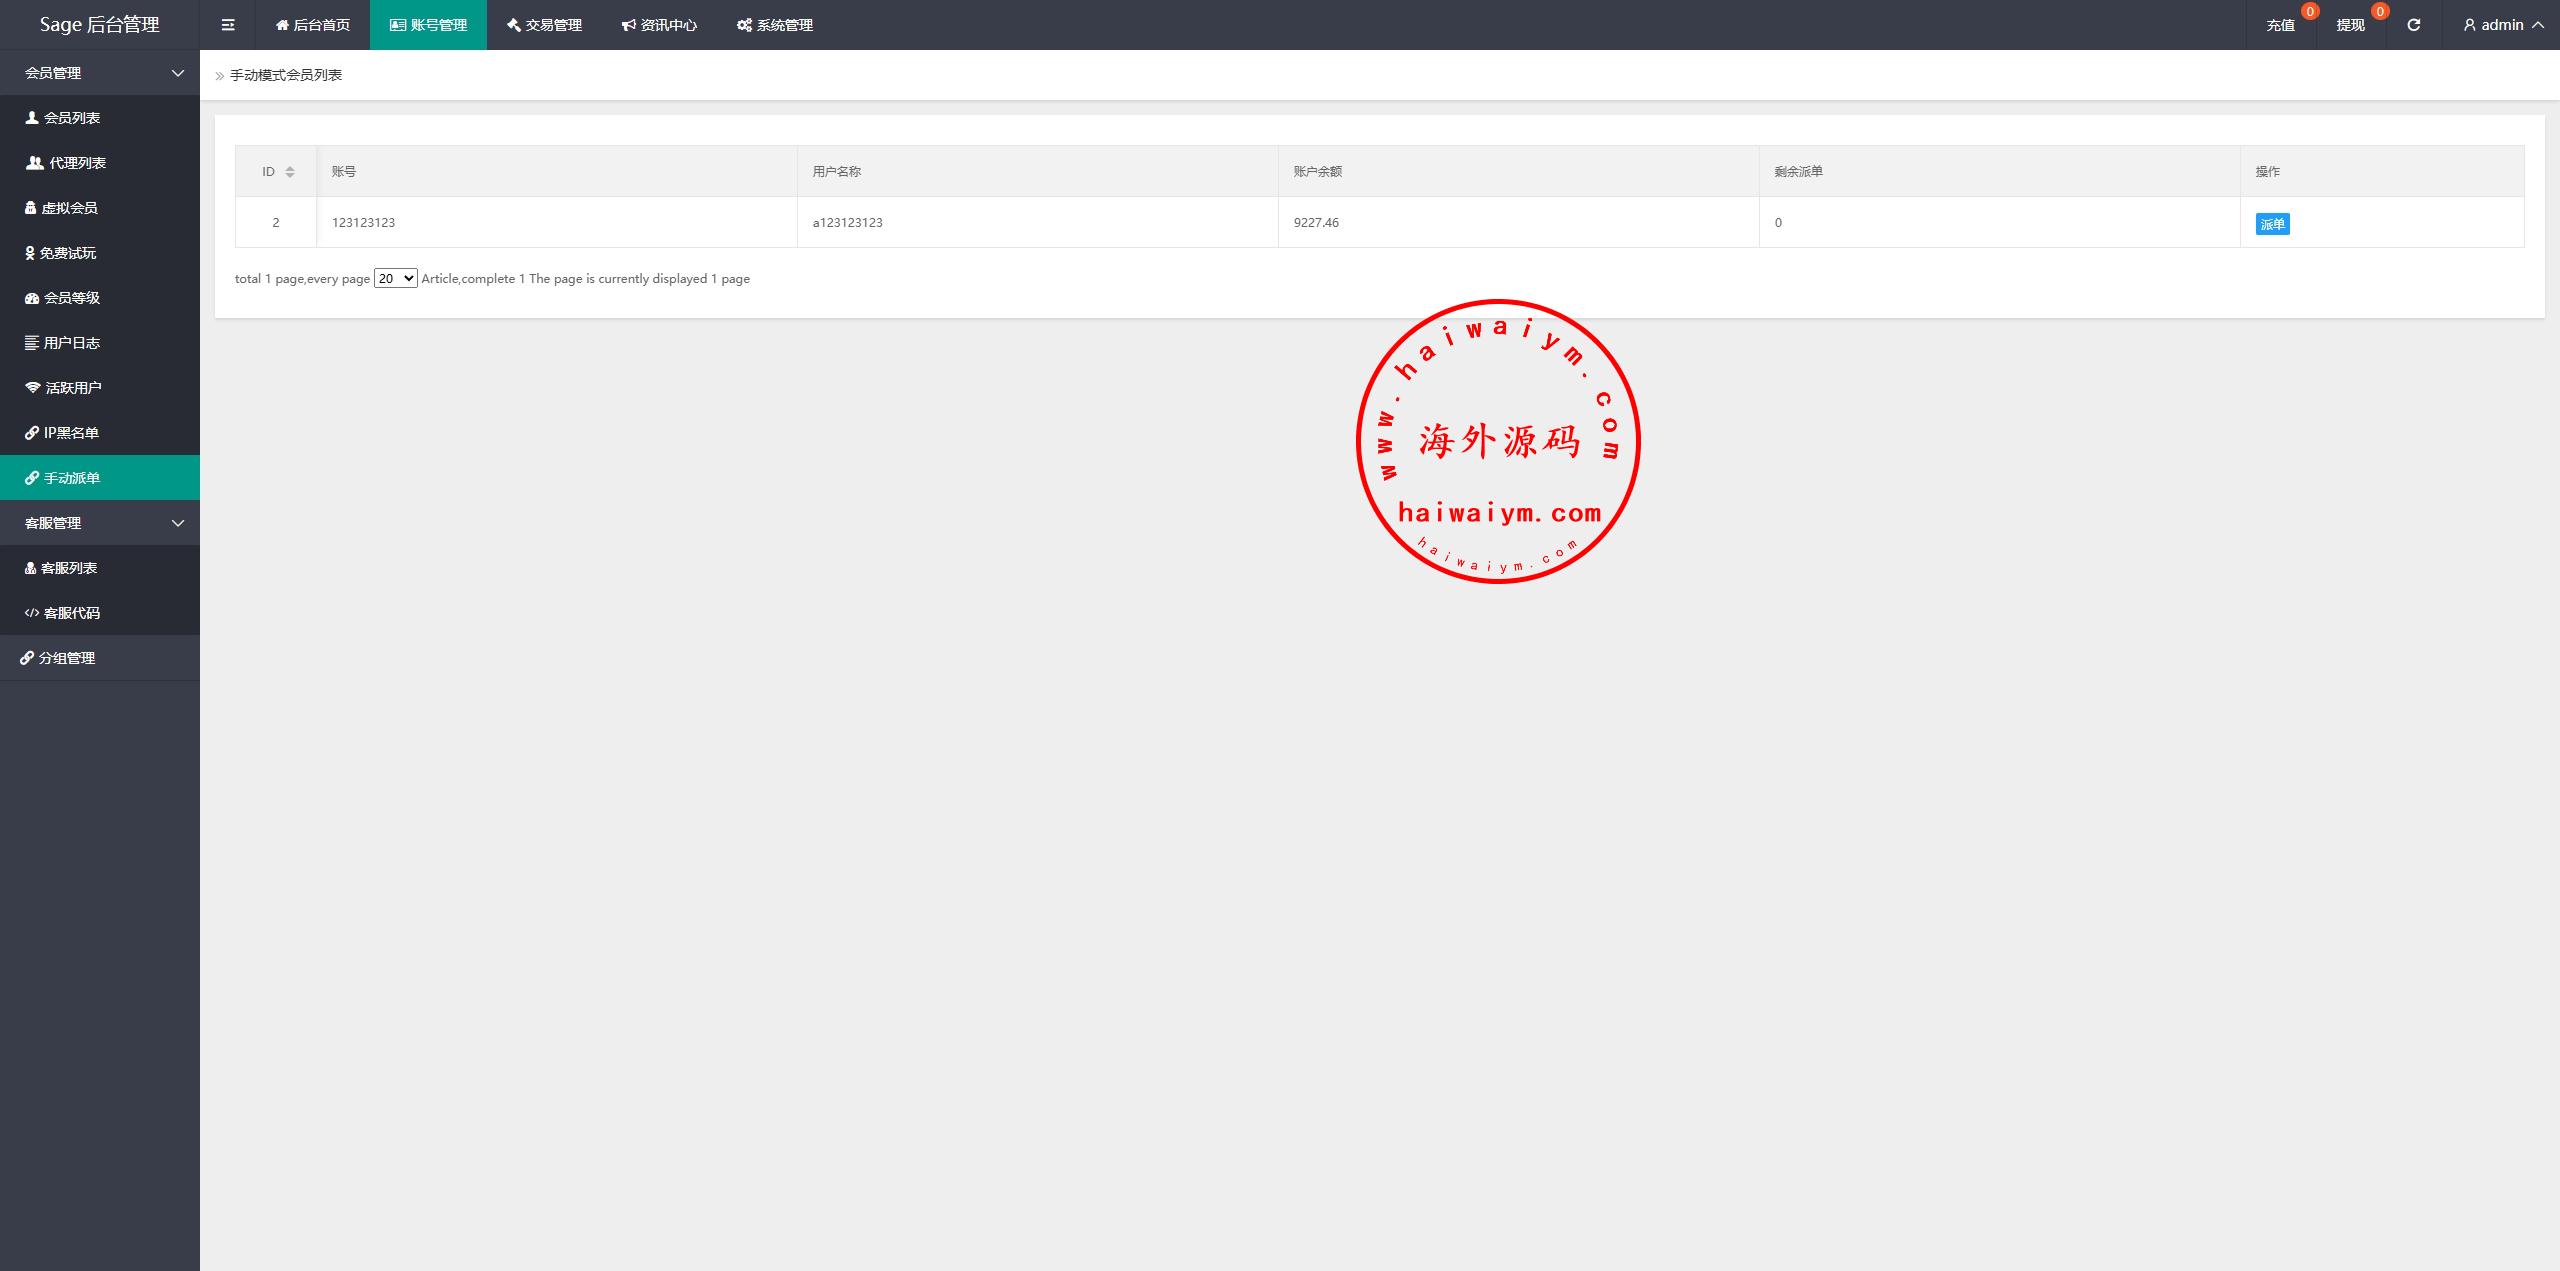The image size is (2560, 1271).
Task: Click the 充值 recharge notification link
Action: (2280, 25)
